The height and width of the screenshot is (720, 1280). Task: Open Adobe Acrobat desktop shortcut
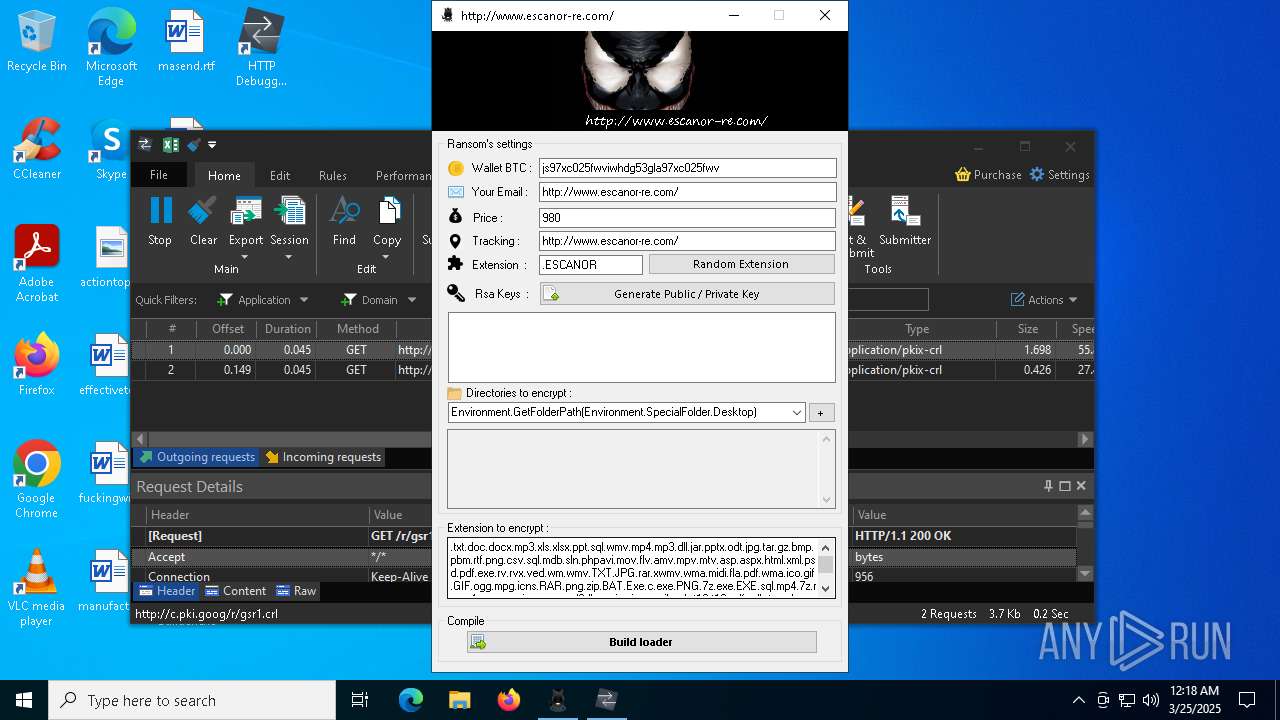(37, 263)
